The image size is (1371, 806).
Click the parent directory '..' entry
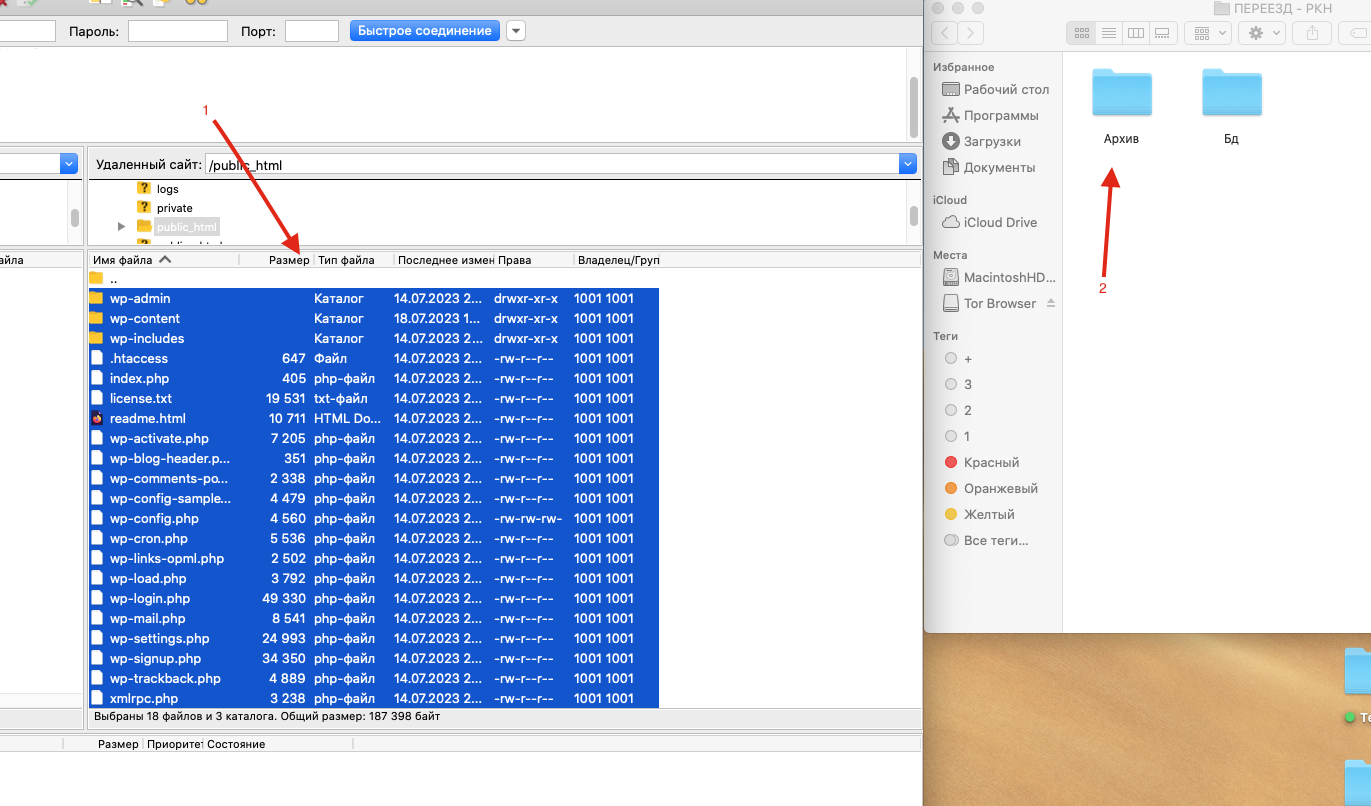(374, 278)
